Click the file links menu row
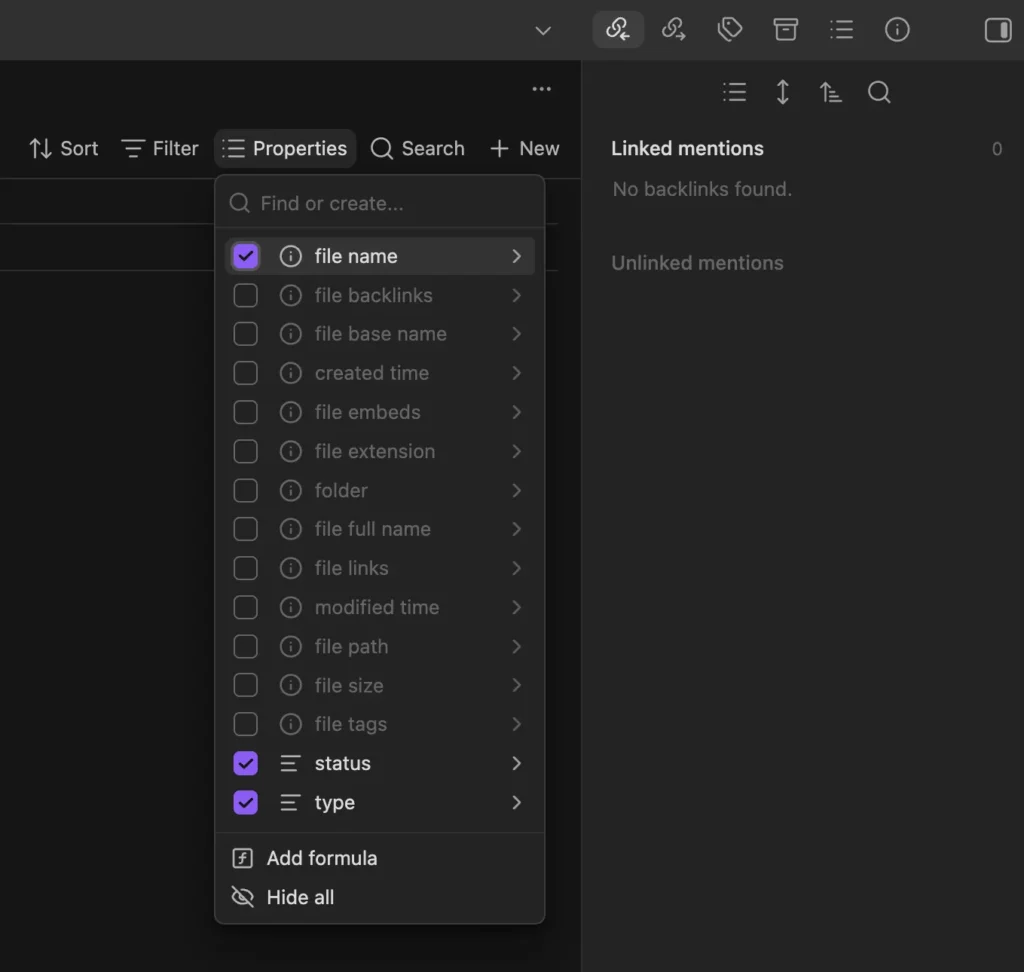The height and width of the screenshot is (972, 1024). point(379,568)
